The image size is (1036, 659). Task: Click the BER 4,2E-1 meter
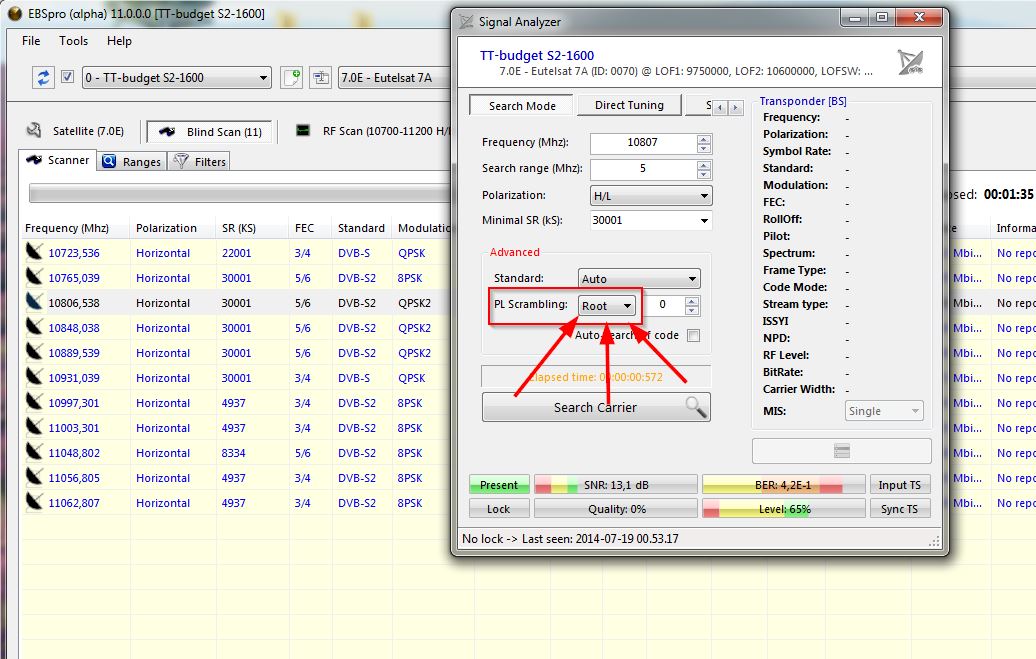784,485
